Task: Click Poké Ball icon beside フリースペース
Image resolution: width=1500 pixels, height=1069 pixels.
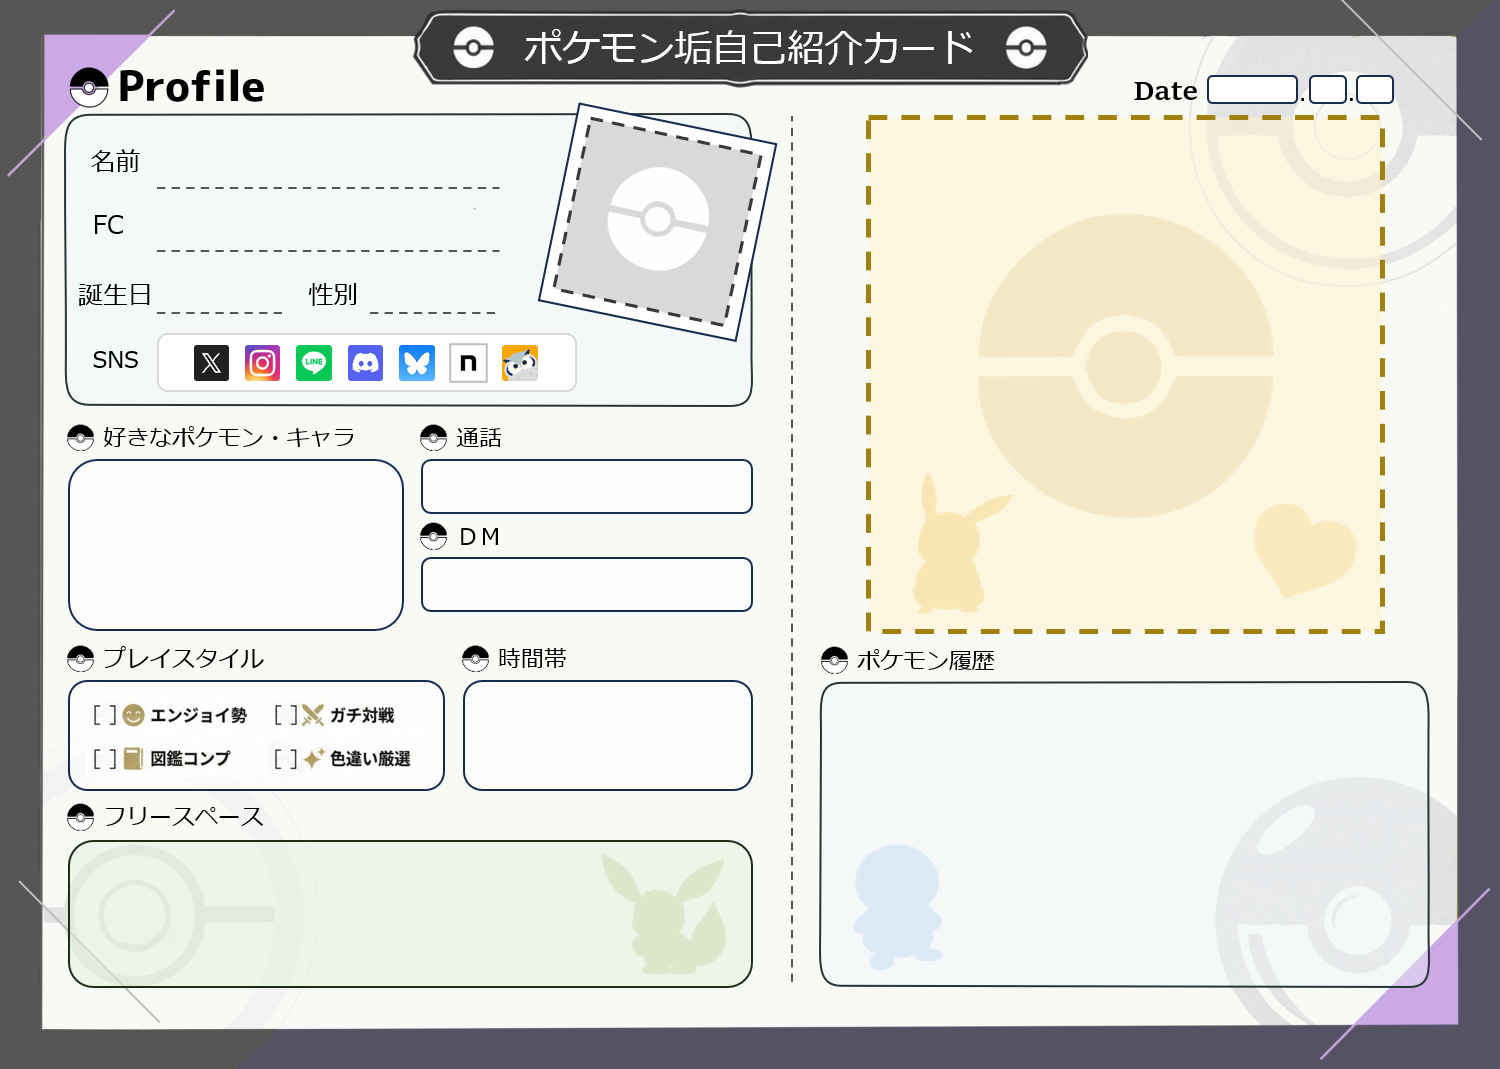Action: (80, 817)
